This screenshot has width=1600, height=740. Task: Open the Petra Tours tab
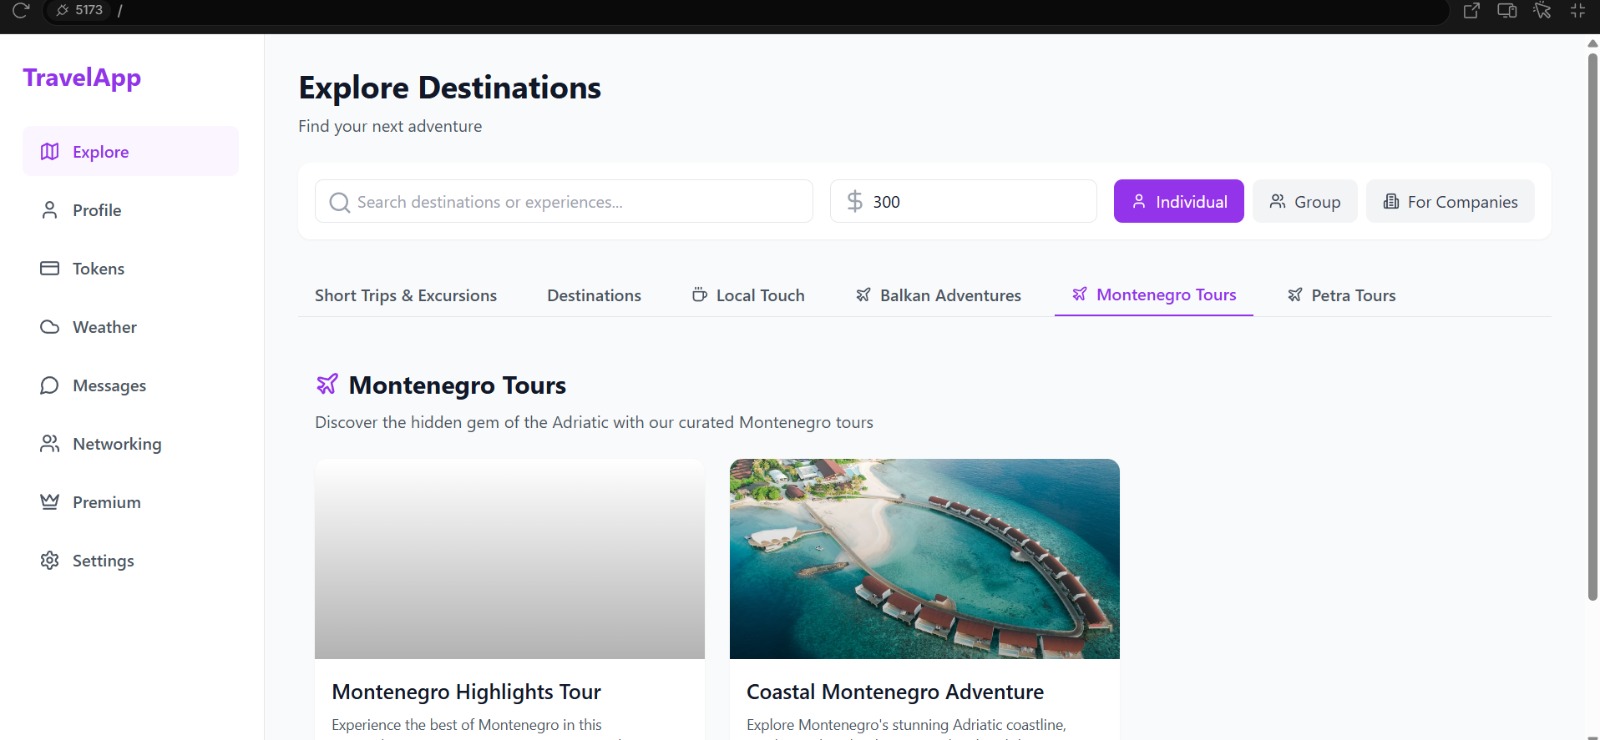point(1341,295)
